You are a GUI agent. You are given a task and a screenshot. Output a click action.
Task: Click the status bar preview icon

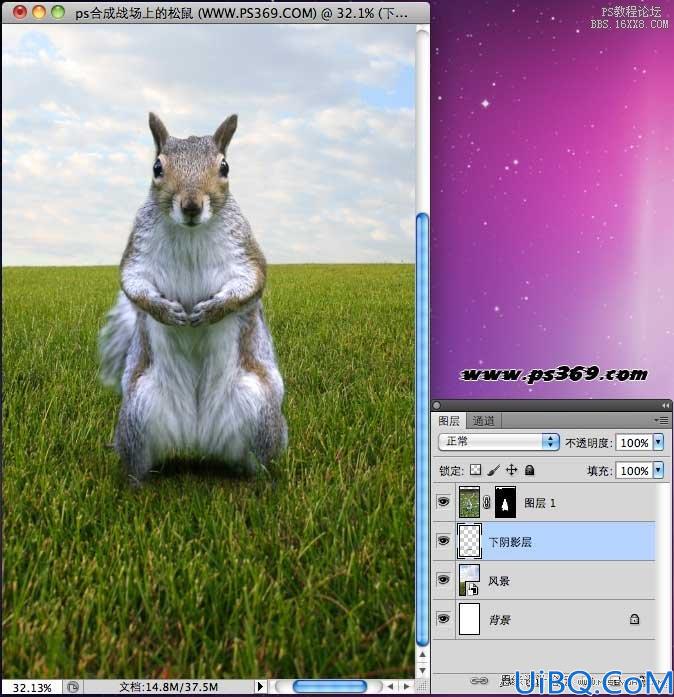click(72, 687)
